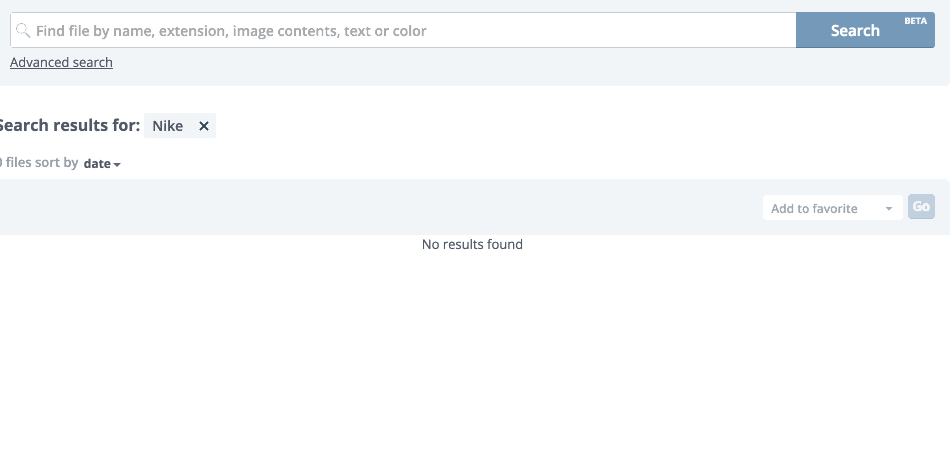This screenshot has width=952, height=466.
Task: Click the BETA badge on Search button
Action: [915, 21]
